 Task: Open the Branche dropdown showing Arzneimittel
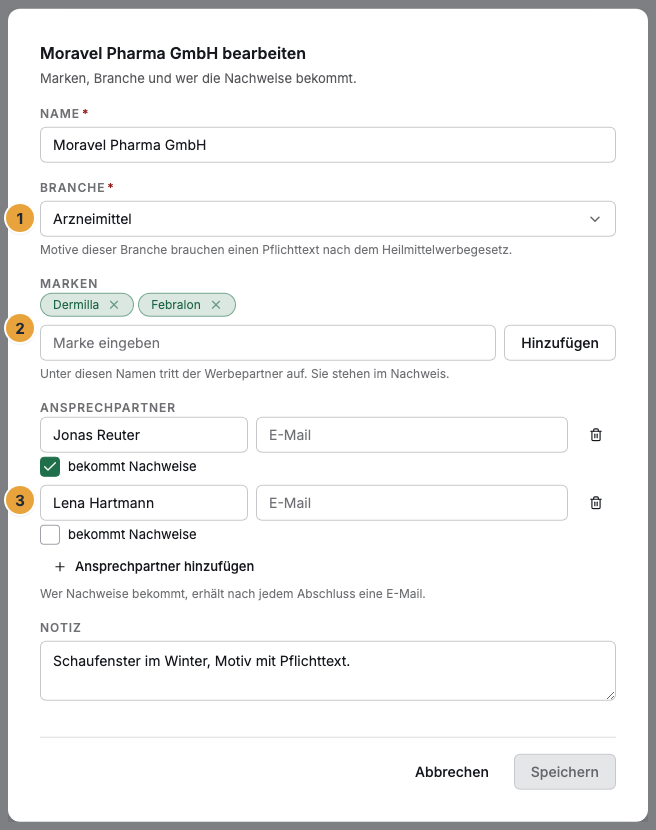pyautogui.click(x=328, y=219)
